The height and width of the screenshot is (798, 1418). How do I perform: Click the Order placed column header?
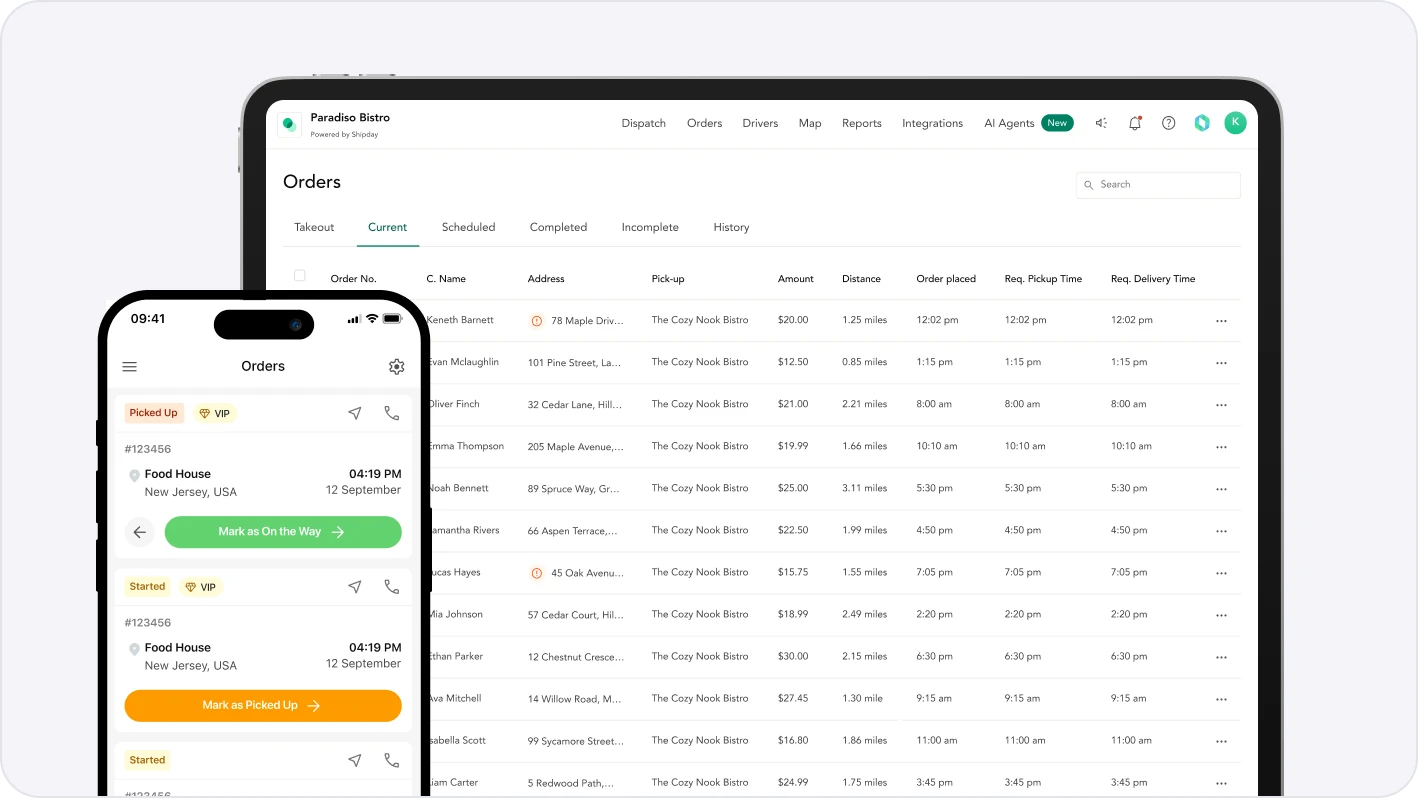946,279
